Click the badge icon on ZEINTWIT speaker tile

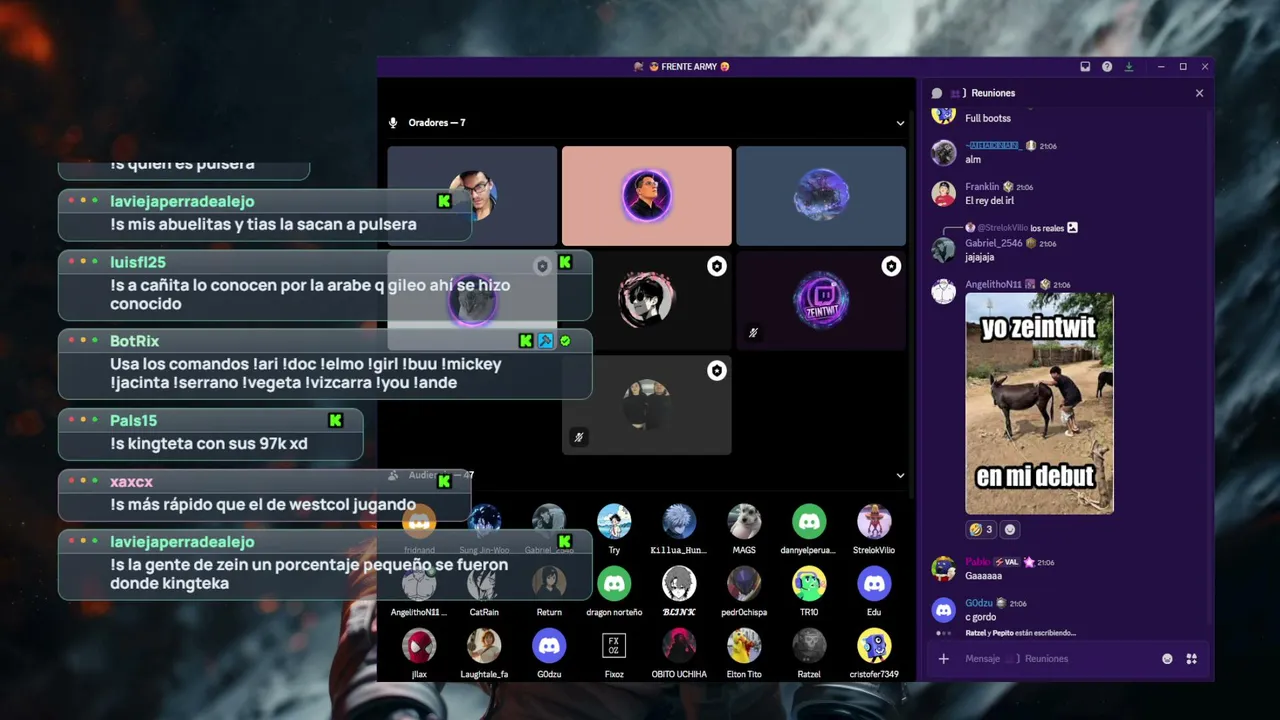coord(891,266)
